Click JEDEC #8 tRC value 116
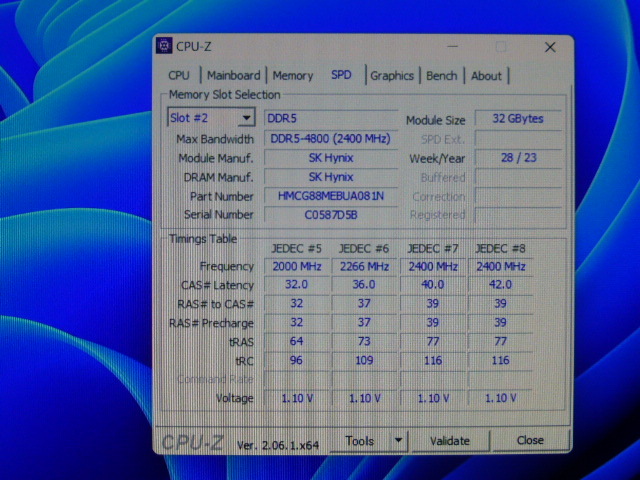This screenshot has width=640, height=480. coord(500,360)
